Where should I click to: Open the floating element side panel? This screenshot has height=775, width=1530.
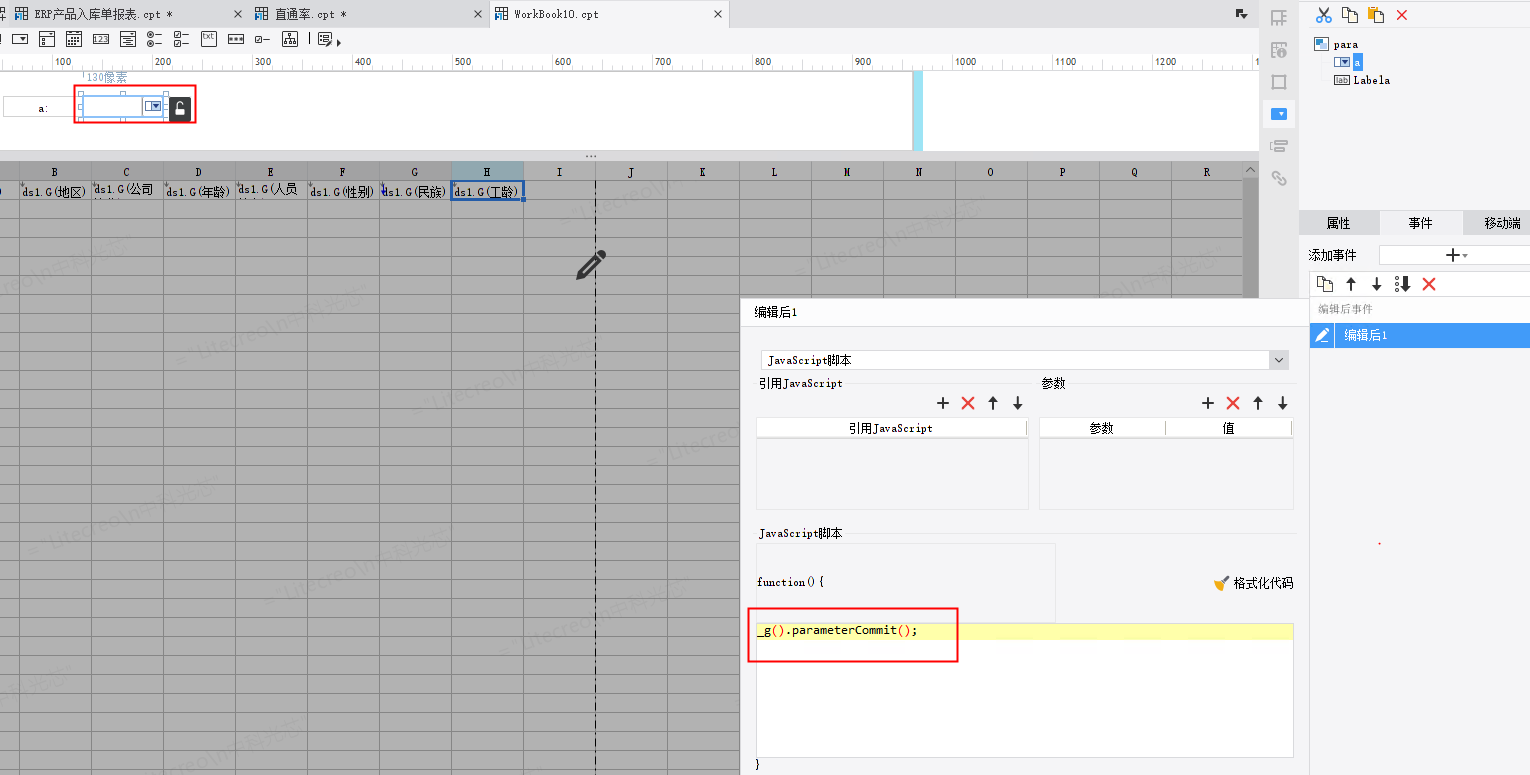[x=1278, y=82]
